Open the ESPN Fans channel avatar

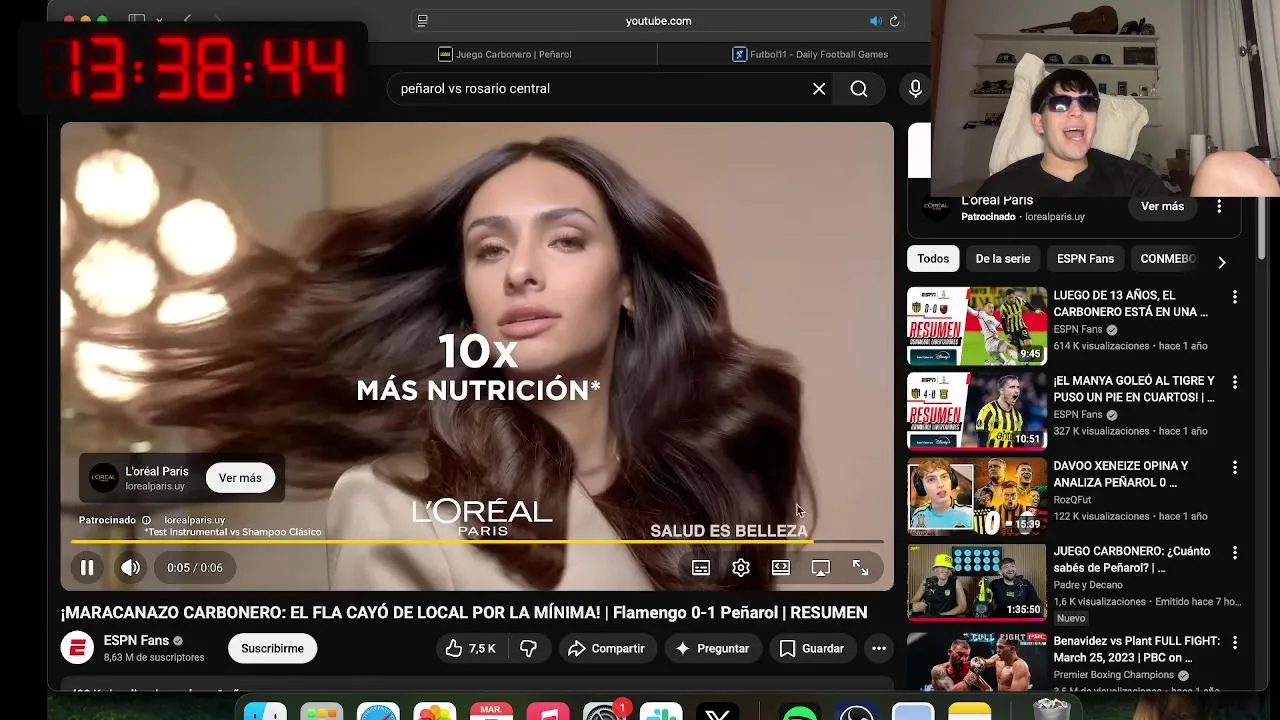coord(77,648)
